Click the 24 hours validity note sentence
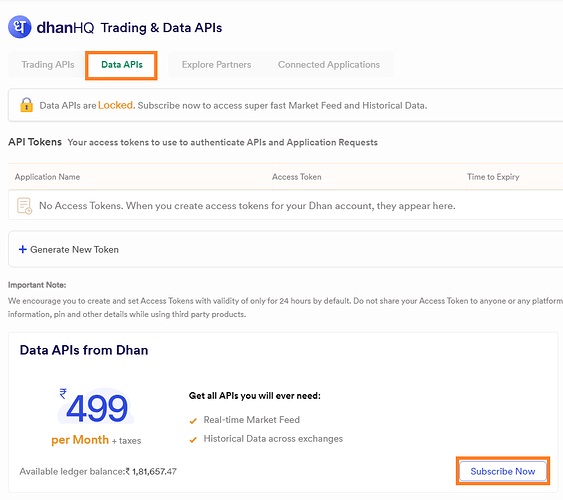The width and height of the screenshot is (563, 500). (179, 301)
